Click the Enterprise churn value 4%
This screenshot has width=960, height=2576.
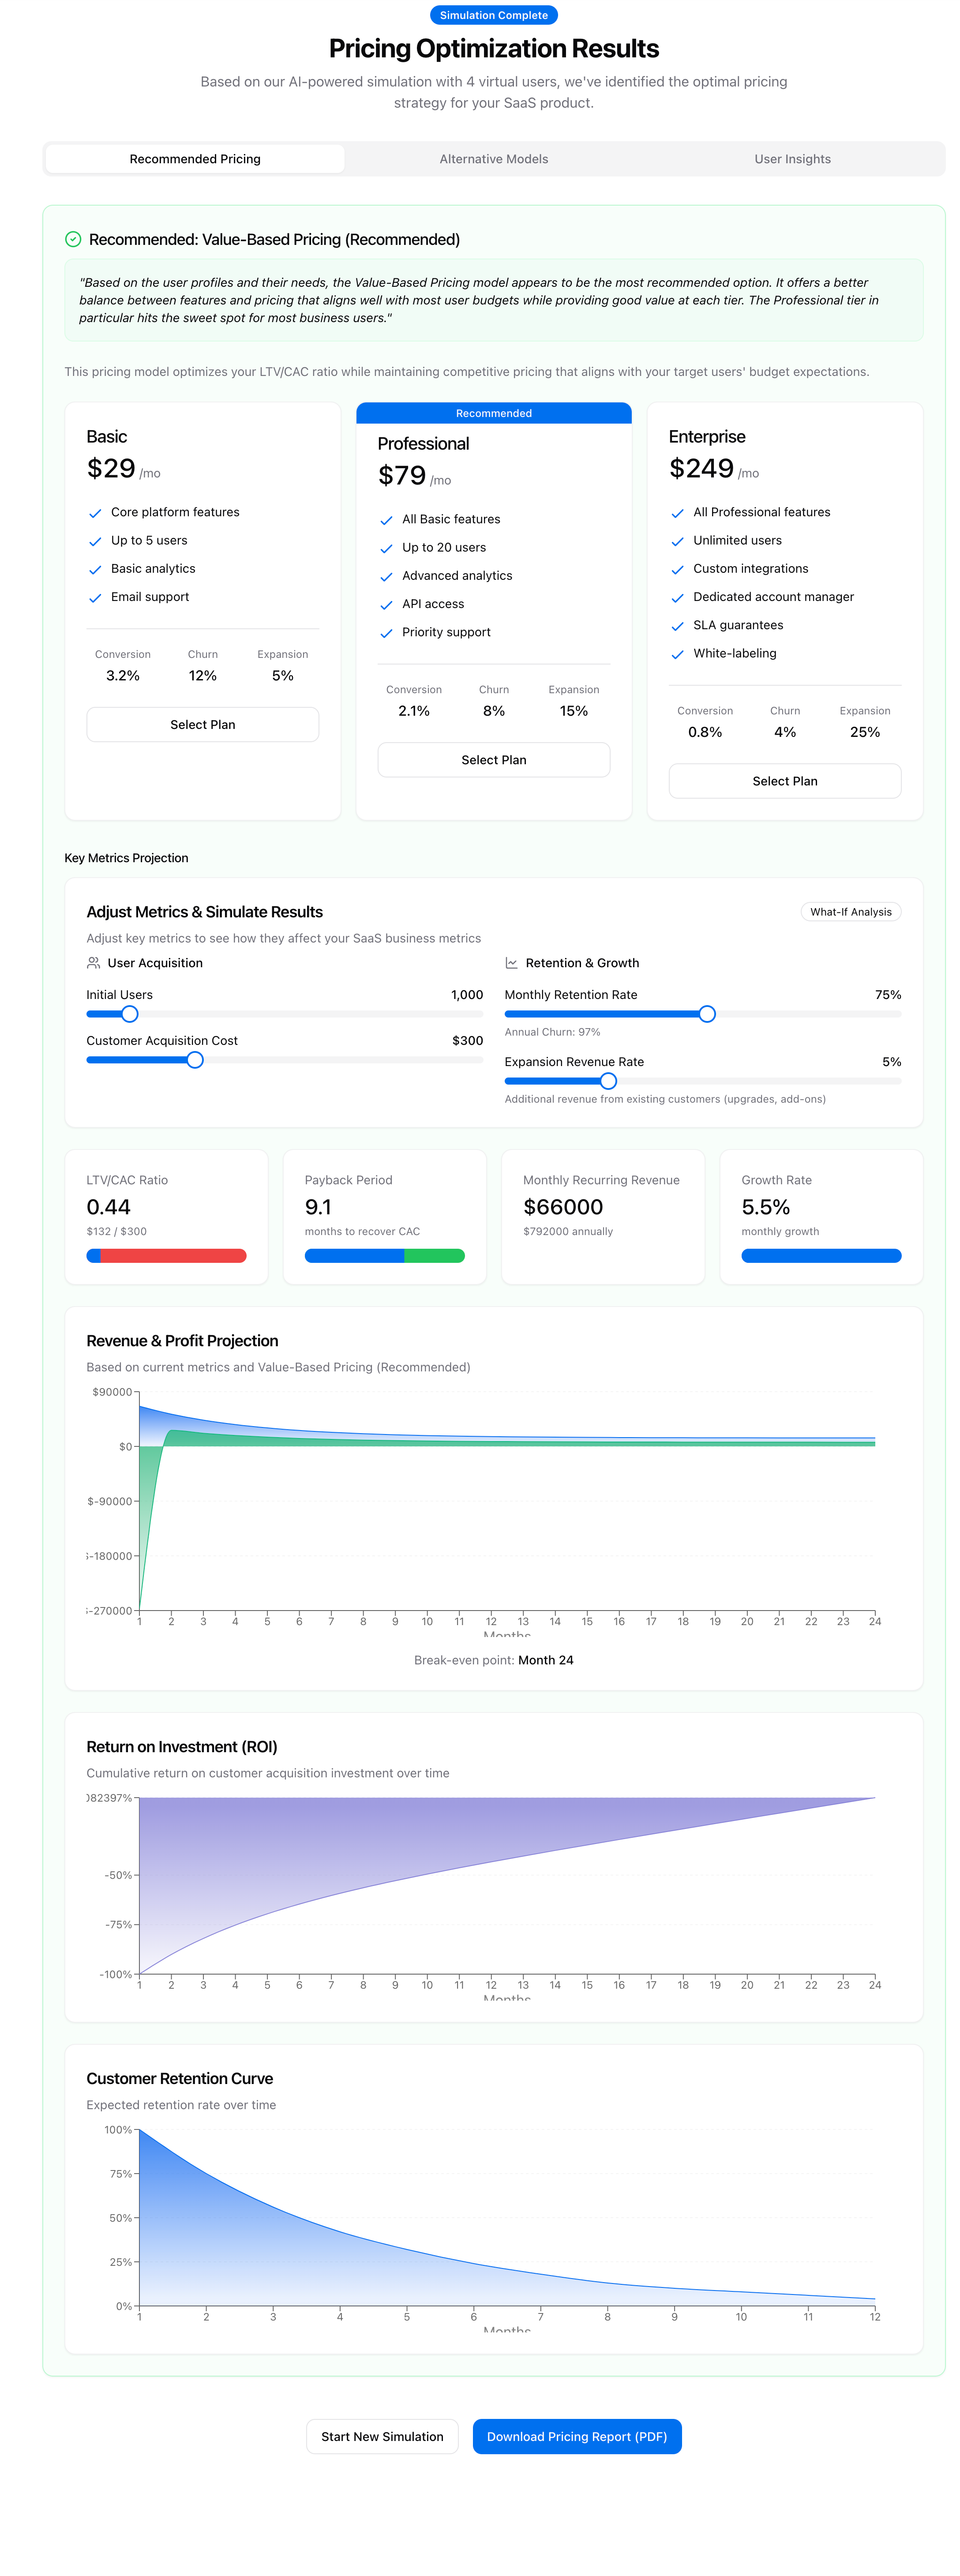coord(785,732)
